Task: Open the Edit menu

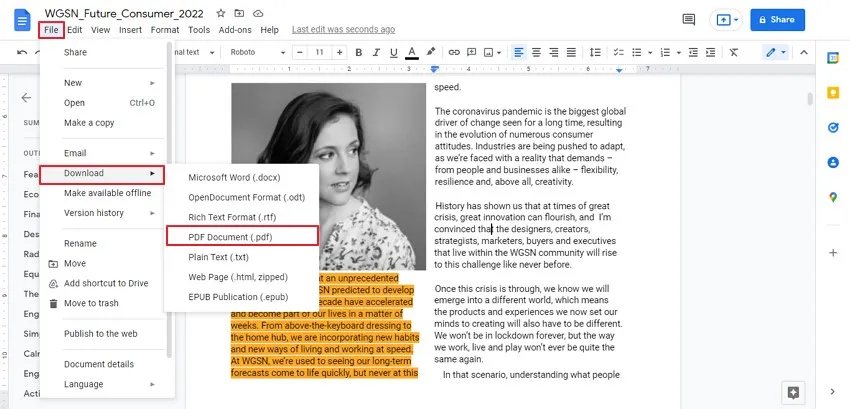Action: pyautogui.click(x=75, y=30)
